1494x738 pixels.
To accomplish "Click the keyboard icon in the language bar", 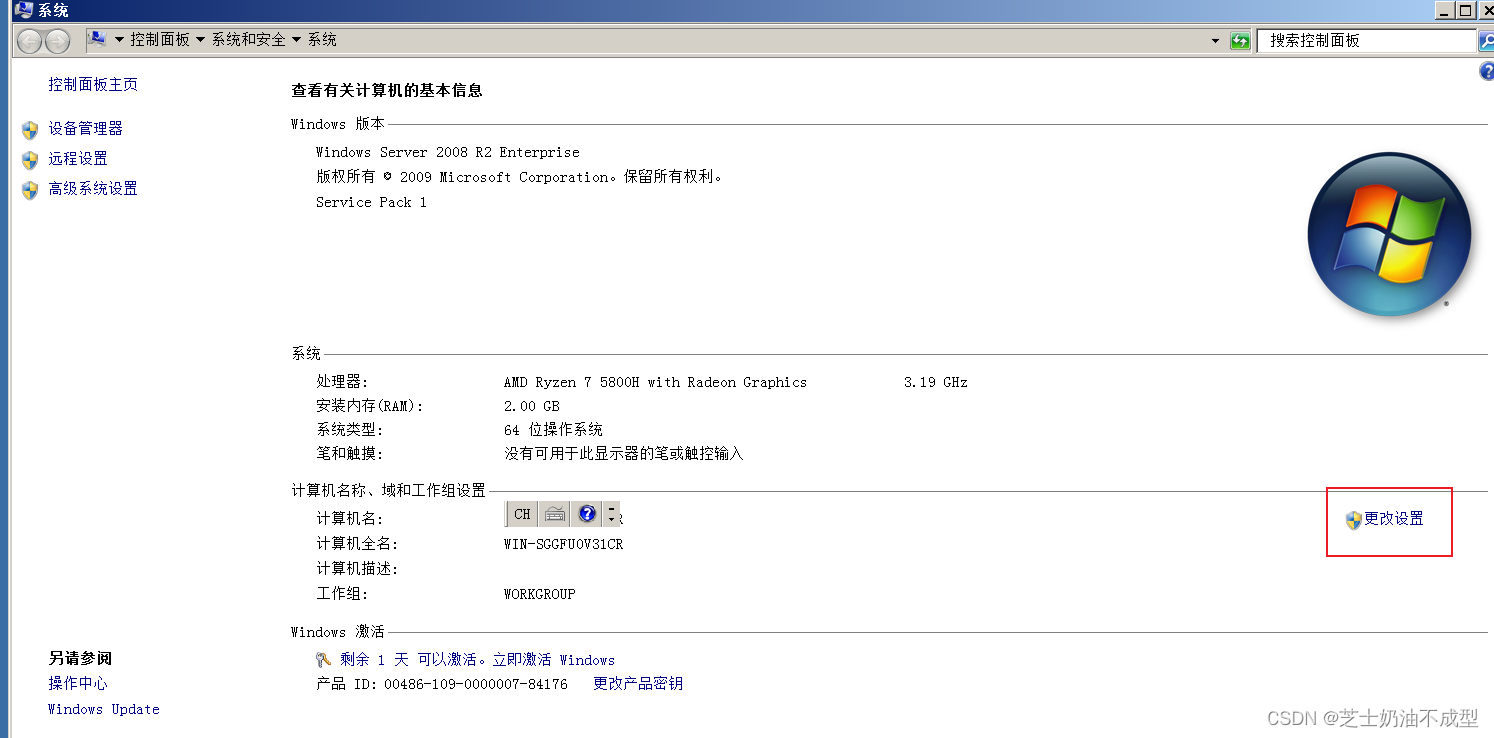I will click(x=554, y=514).
